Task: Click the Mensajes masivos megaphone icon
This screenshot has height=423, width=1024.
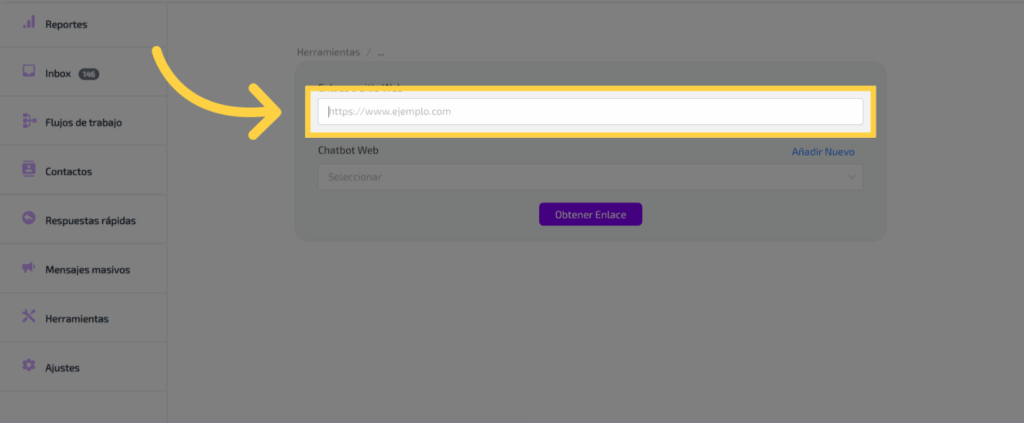Action: [29, 268]
